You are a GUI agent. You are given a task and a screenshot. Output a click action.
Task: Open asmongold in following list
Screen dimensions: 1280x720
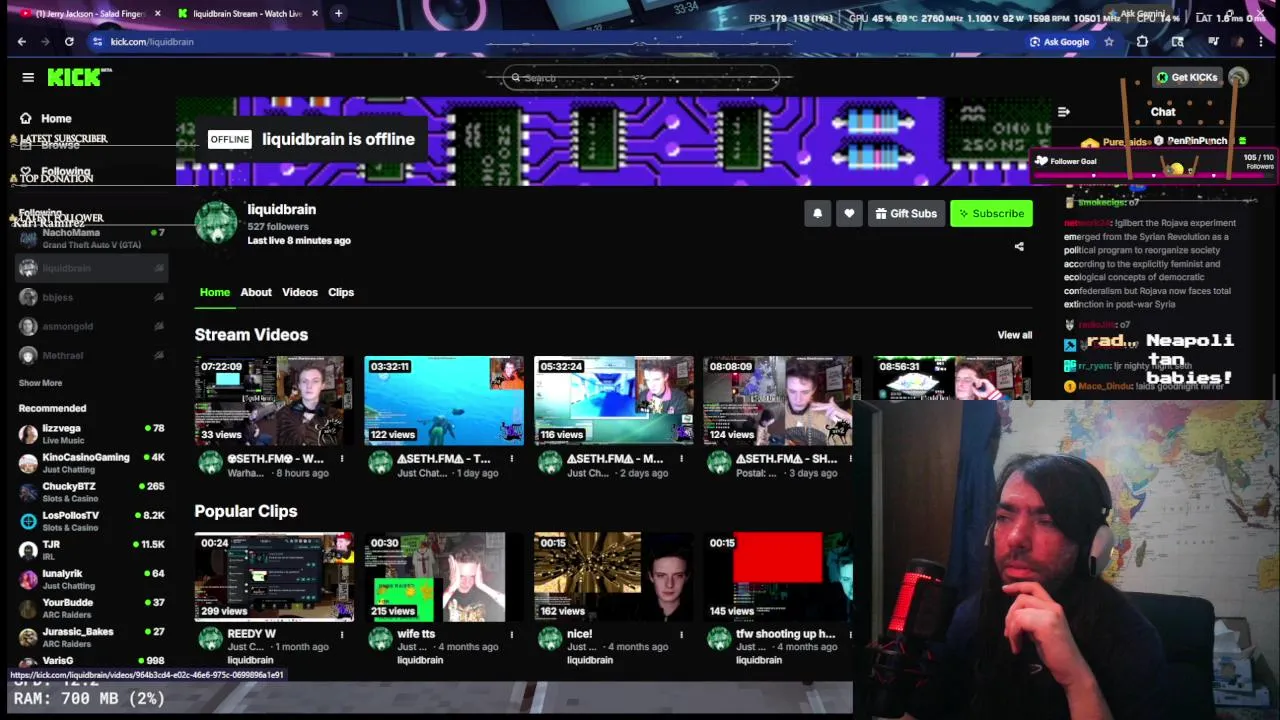click(x=91, y=326)
